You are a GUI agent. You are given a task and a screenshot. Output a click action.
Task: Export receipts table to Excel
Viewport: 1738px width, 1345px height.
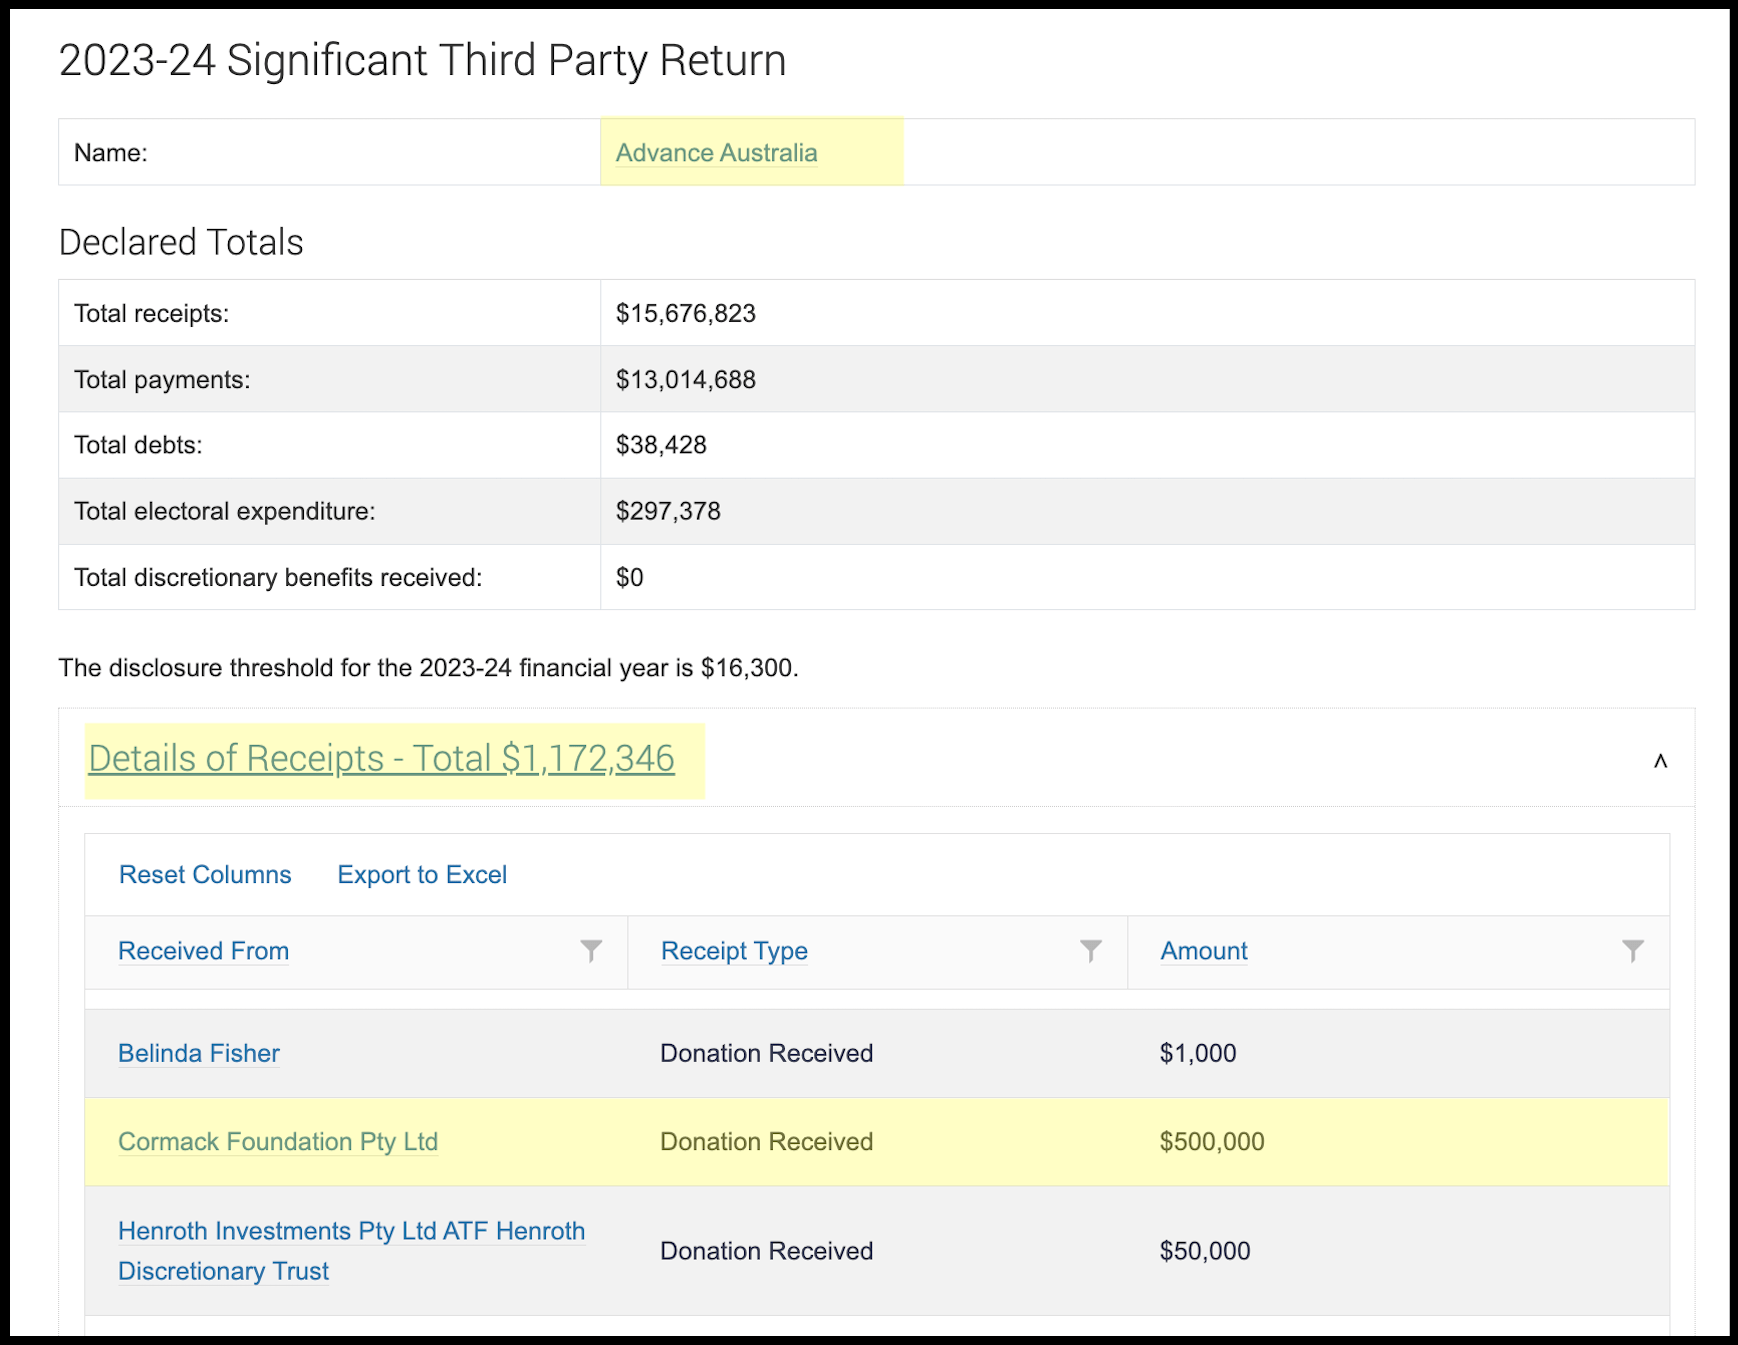422,875
